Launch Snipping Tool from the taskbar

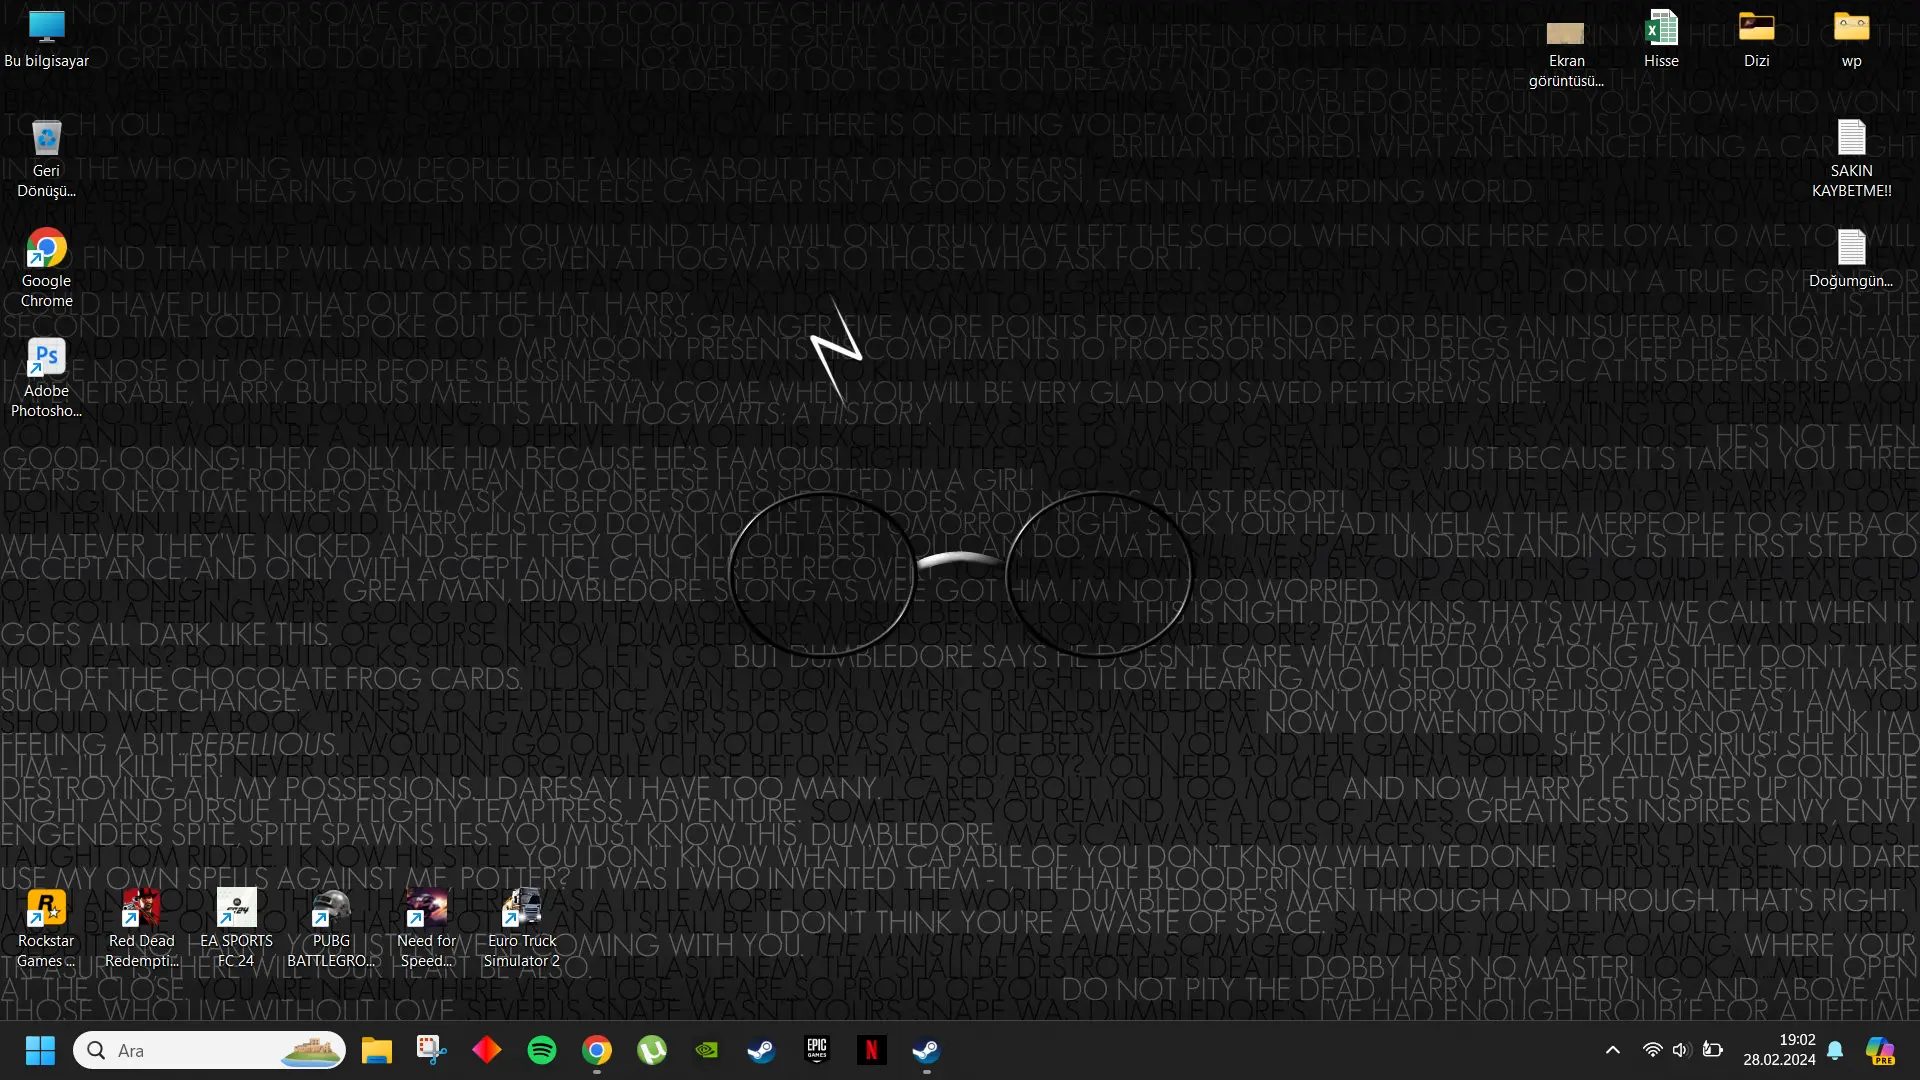[432, 1050]
